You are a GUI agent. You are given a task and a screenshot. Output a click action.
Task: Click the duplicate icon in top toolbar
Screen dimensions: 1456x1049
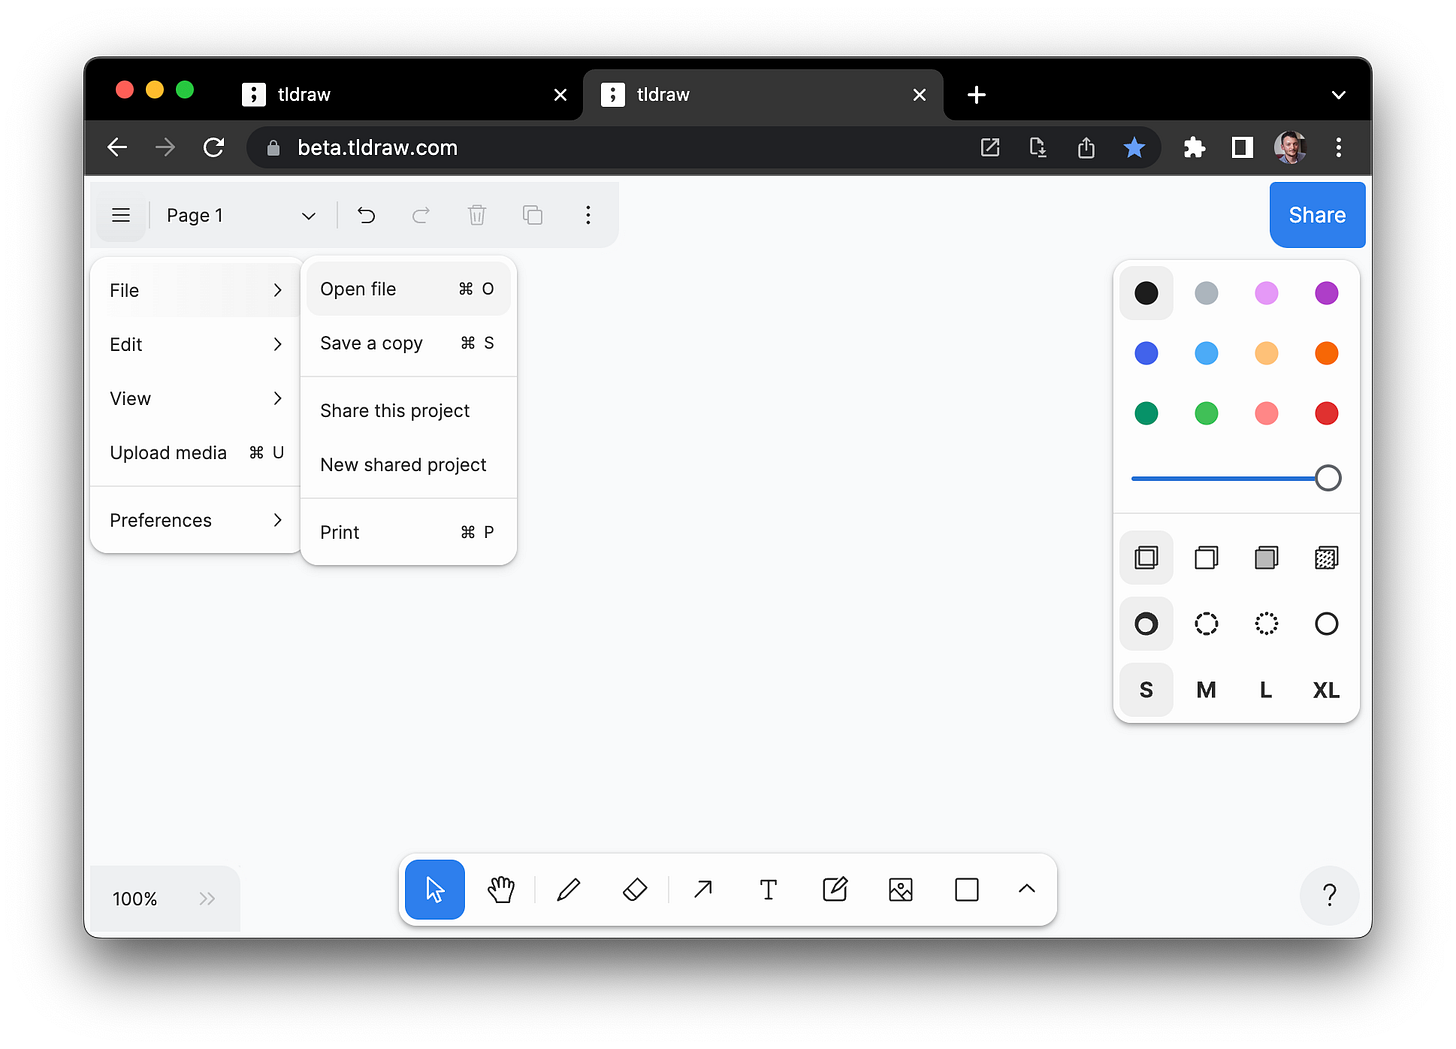point(533,215)
